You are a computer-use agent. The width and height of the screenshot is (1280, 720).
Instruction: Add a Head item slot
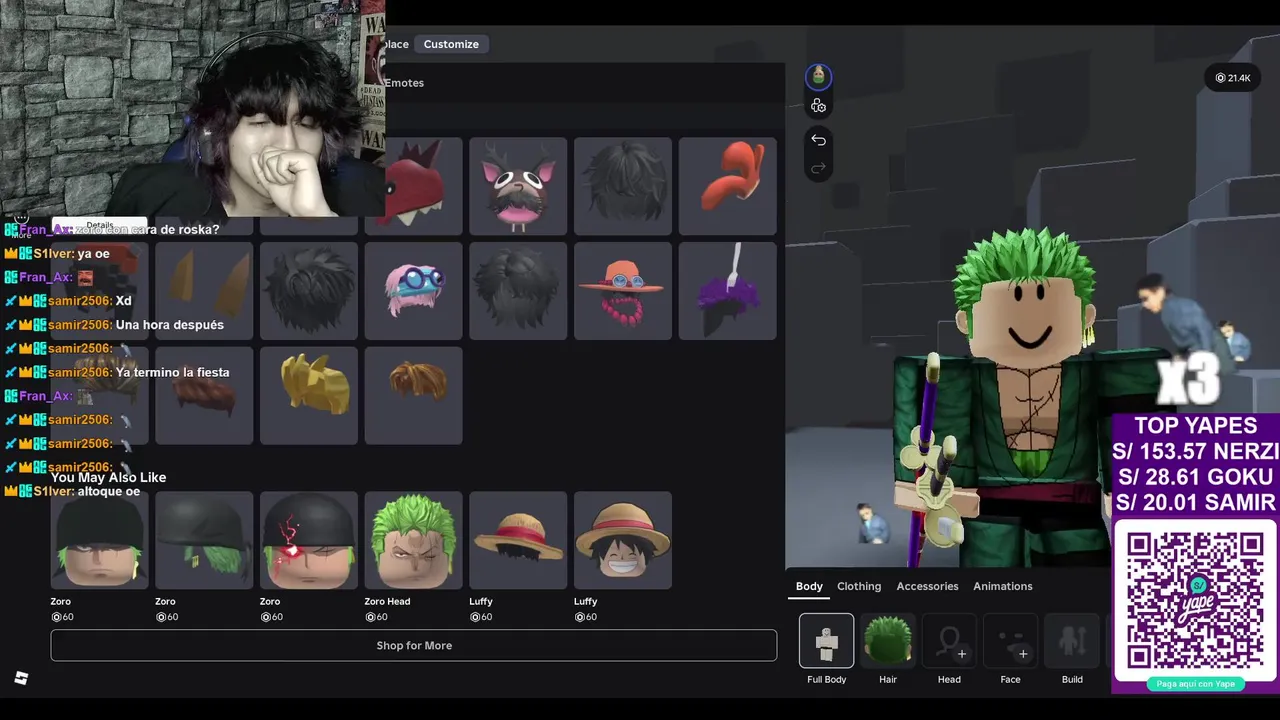pyautogui.click(x=949, y=641)
